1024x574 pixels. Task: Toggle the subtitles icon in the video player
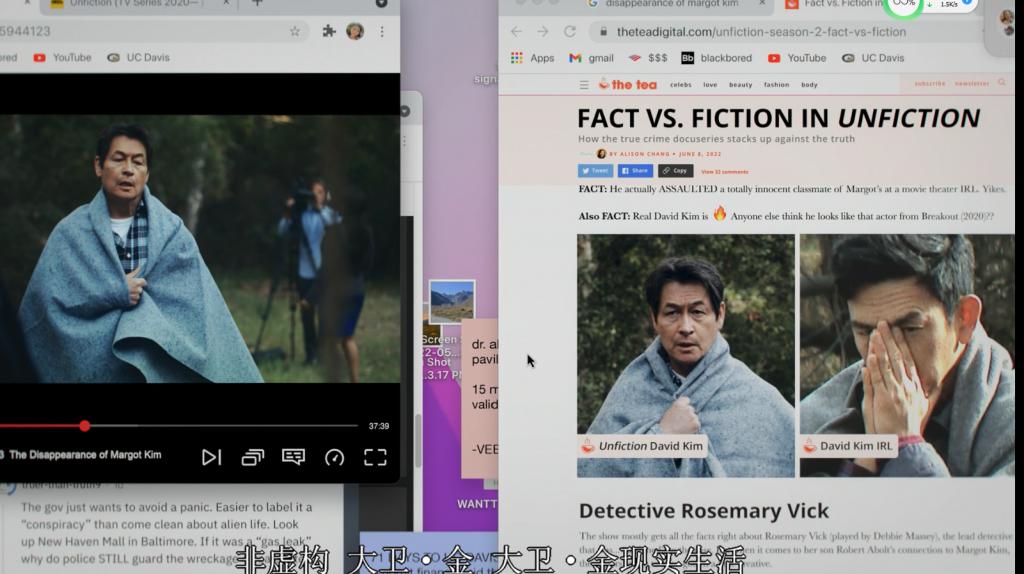click(x=293, y=456)
